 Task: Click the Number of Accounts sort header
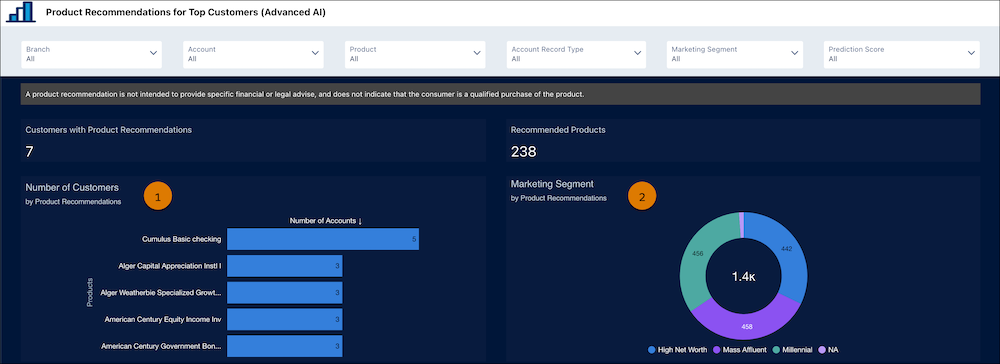point(326,221)
